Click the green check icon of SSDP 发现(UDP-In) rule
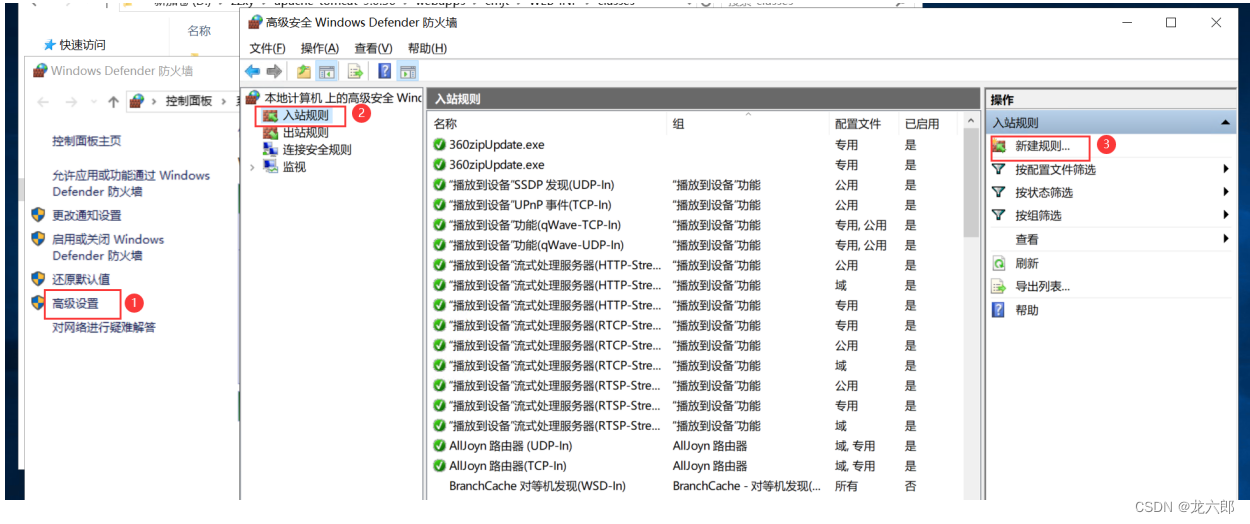The image size is (1250, 524). coord(440,185)
